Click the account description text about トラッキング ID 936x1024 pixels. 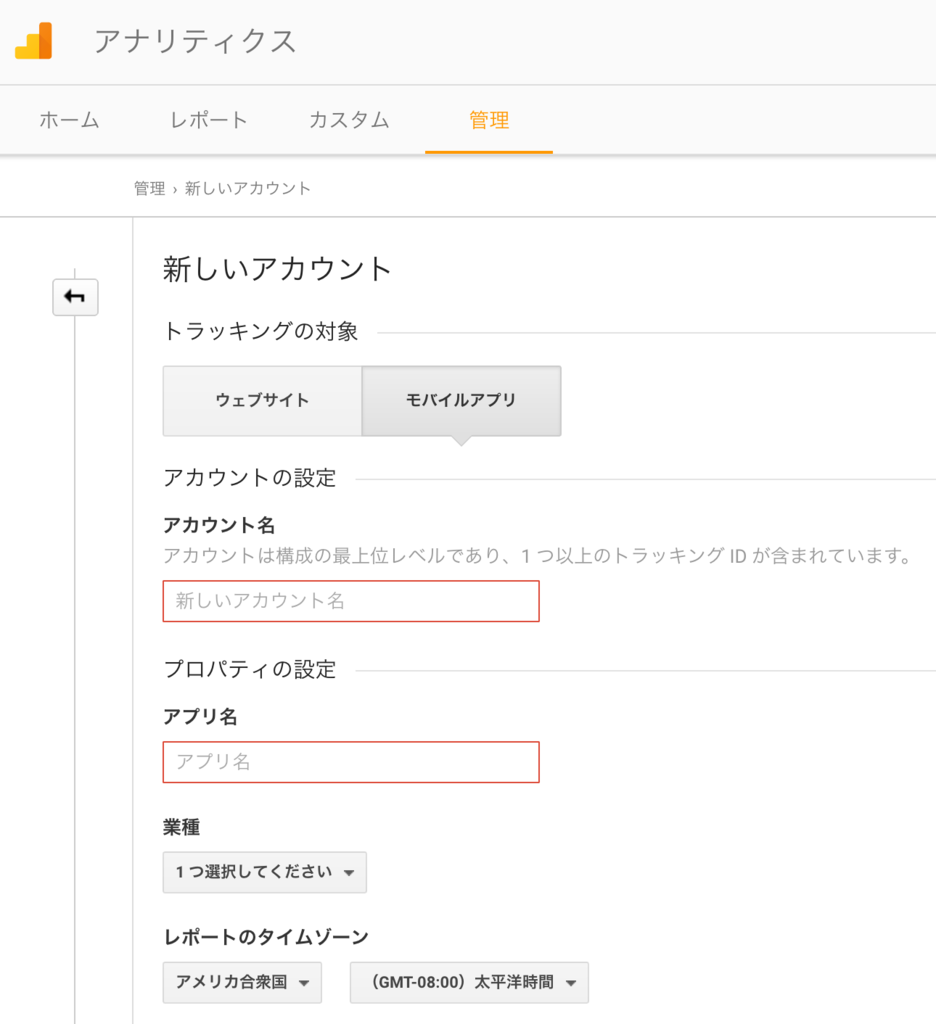point(537,556)
